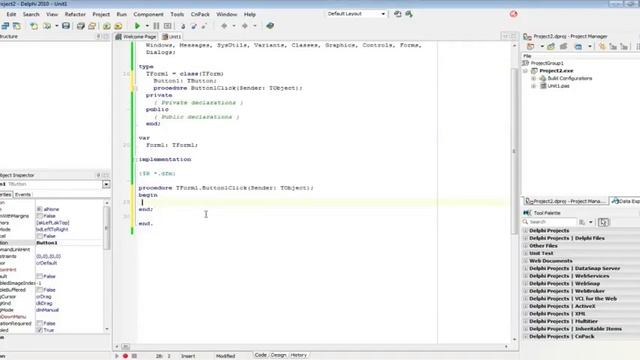The image size is (640, 360).
Task: Switch to the Design view tab
Action: click(278, 355)
